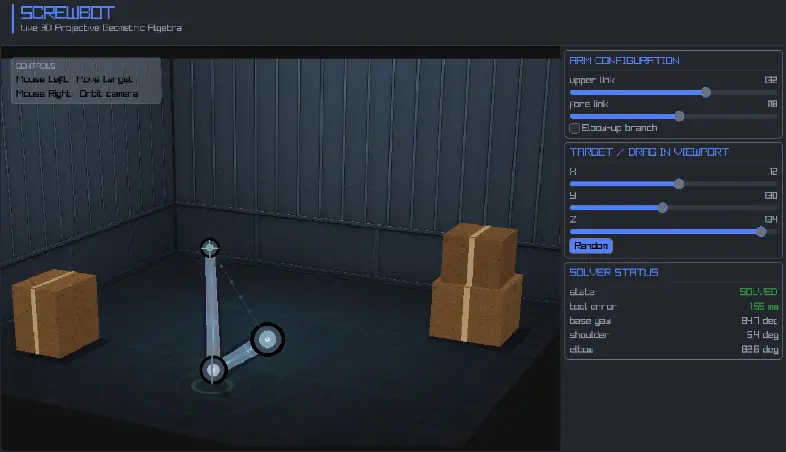Screen dimensions: 786x452
Task: Click the upper link value 132
Action: (x=770, y=80)
